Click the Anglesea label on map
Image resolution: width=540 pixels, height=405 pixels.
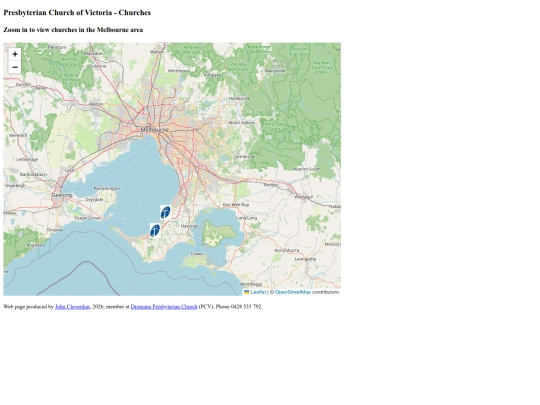click(36, 245)
